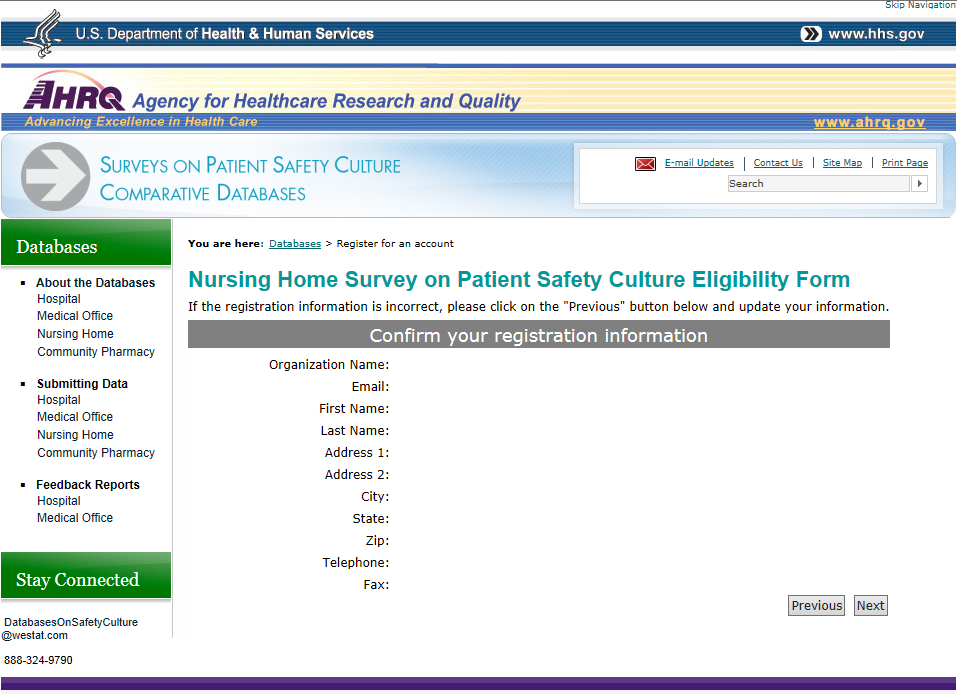Select Community Pharmacy under Submitting Data

tap(96, 453)
